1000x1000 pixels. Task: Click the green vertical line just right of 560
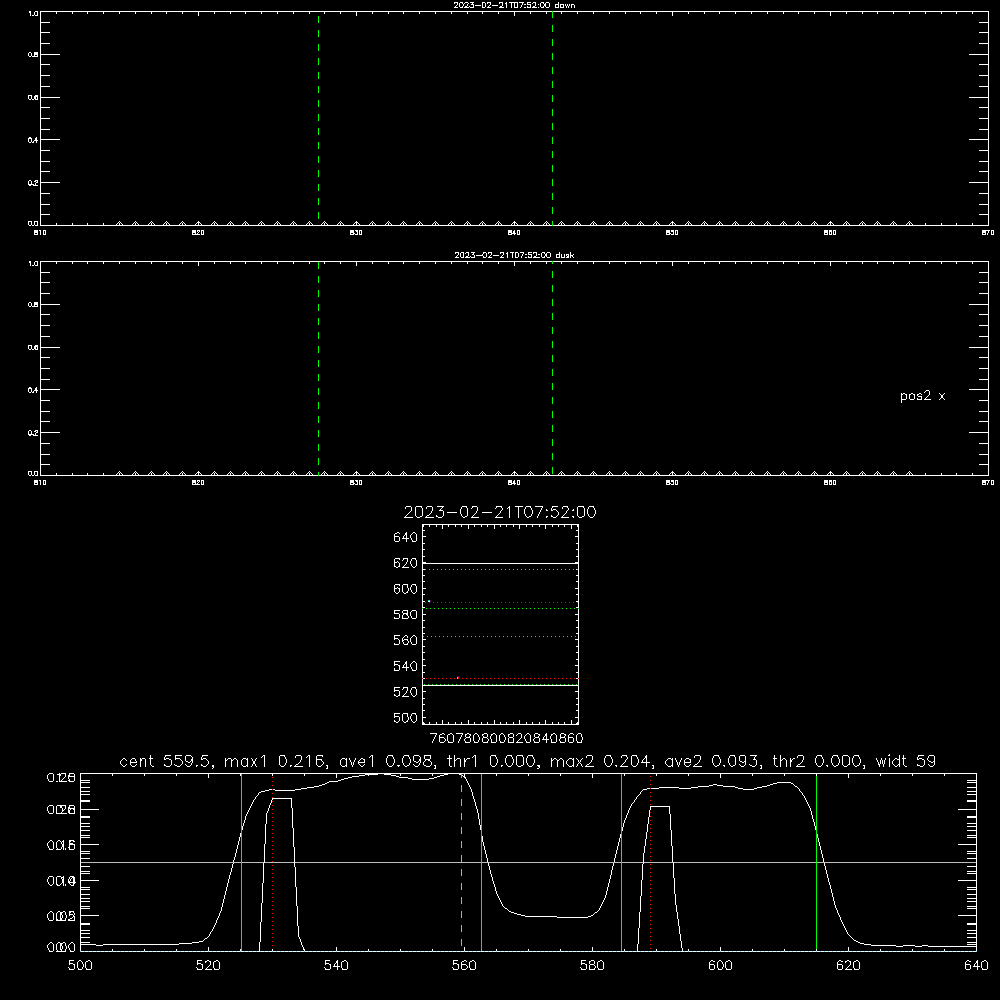pos(482,861)
